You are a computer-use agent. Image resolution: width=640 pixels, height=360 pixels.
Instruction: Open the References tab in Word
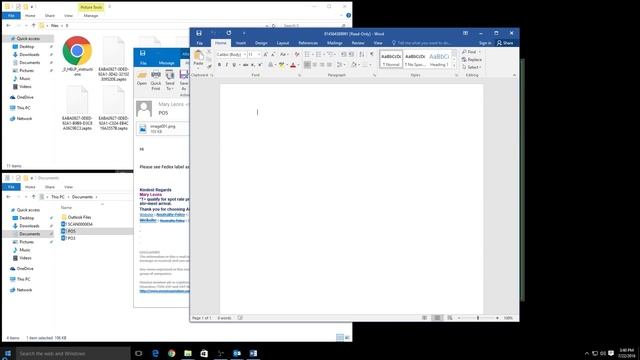tap(308, 43)
